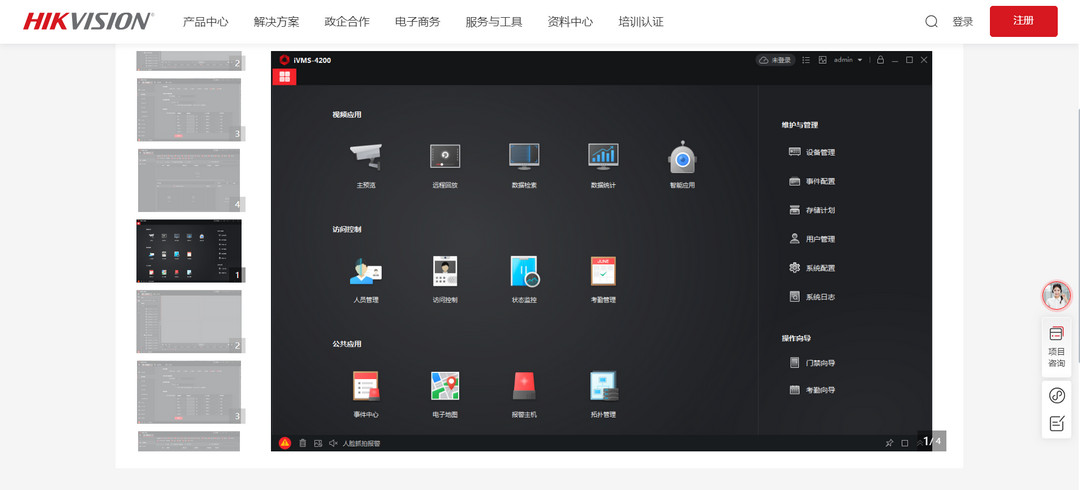Screen dimensions: 1080x490
Task: Click the square window icon beside the pin
Action: (905, 443)
